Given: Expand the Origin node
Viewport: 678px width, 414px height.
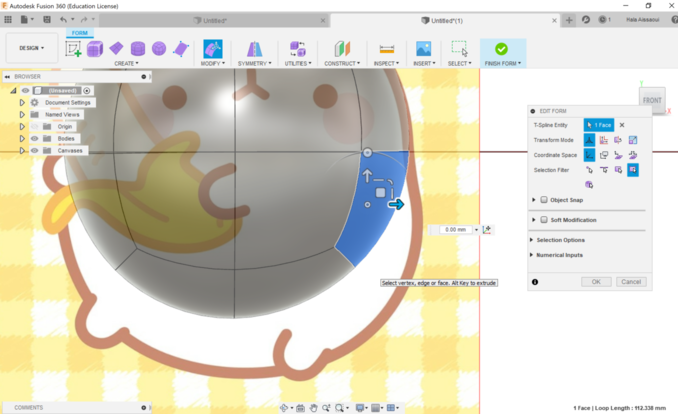Looking at the screenshot, I should [x=22, y=126].
